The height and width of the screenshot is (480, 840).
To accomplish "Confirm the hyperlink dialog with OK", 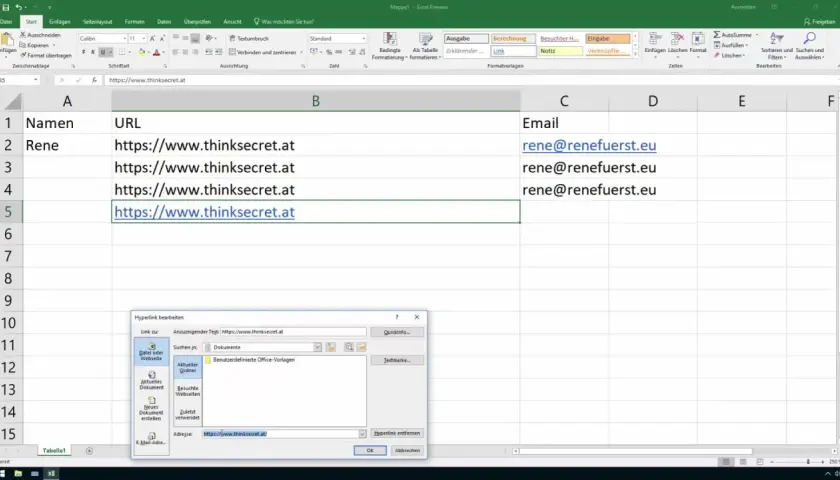I will click(x=370, y=451).
